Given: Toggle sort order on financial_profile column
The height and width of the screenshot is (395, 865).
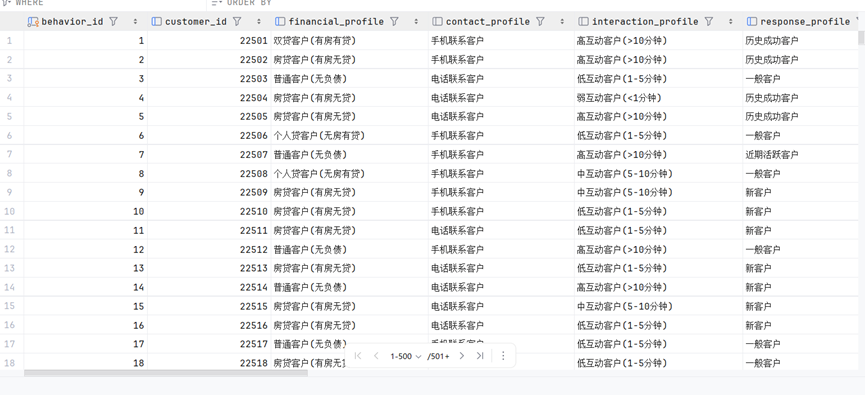Looking at the screenshot, I should coord(417,22).
